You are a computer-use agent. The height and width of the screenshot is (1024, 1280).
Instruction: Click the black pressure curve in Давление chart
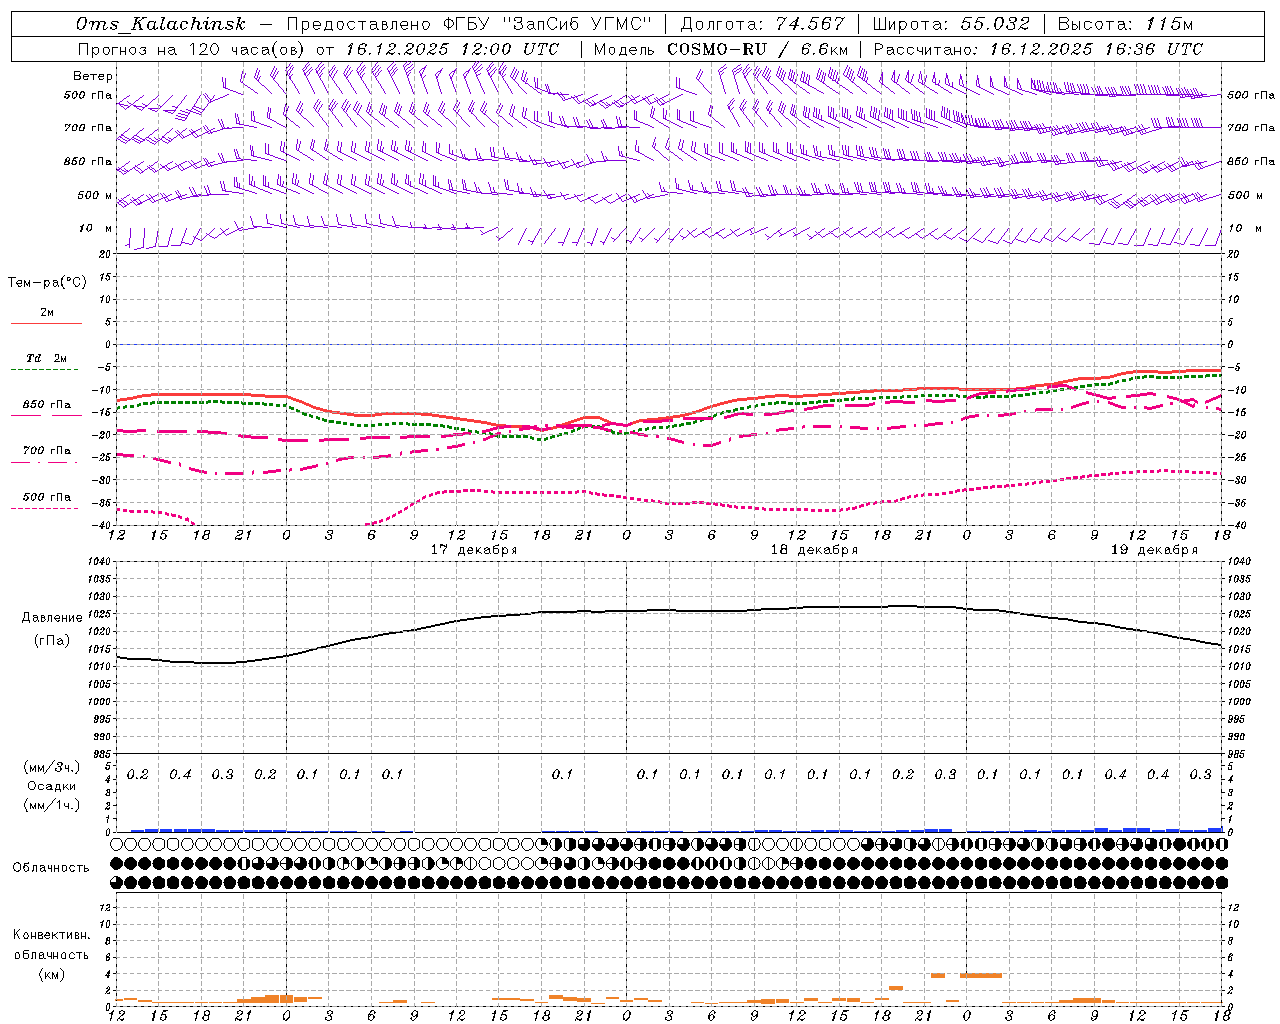(x=668, y=611)
